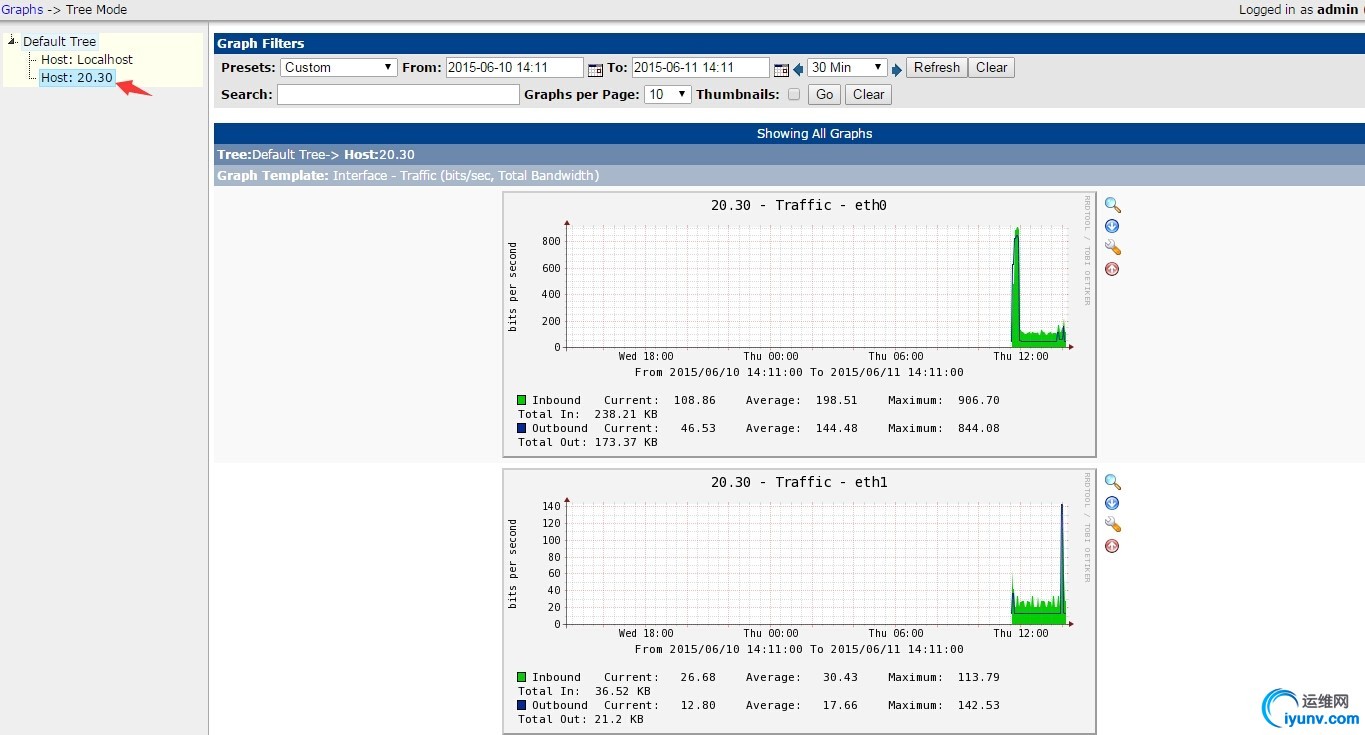Zoom the eth1 traffic graph
1365x735 pixels.
click(1112, 482)
